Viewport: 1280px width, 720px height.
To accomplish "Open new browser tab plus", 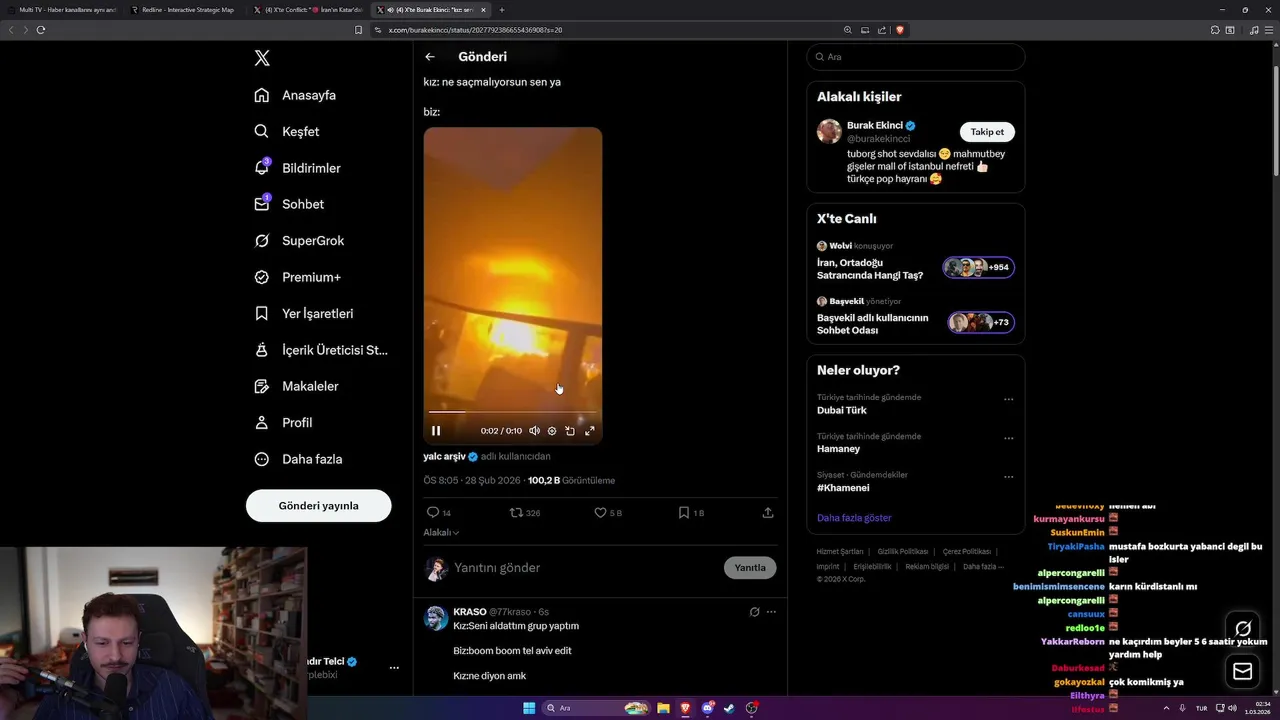I will [502, 10].
